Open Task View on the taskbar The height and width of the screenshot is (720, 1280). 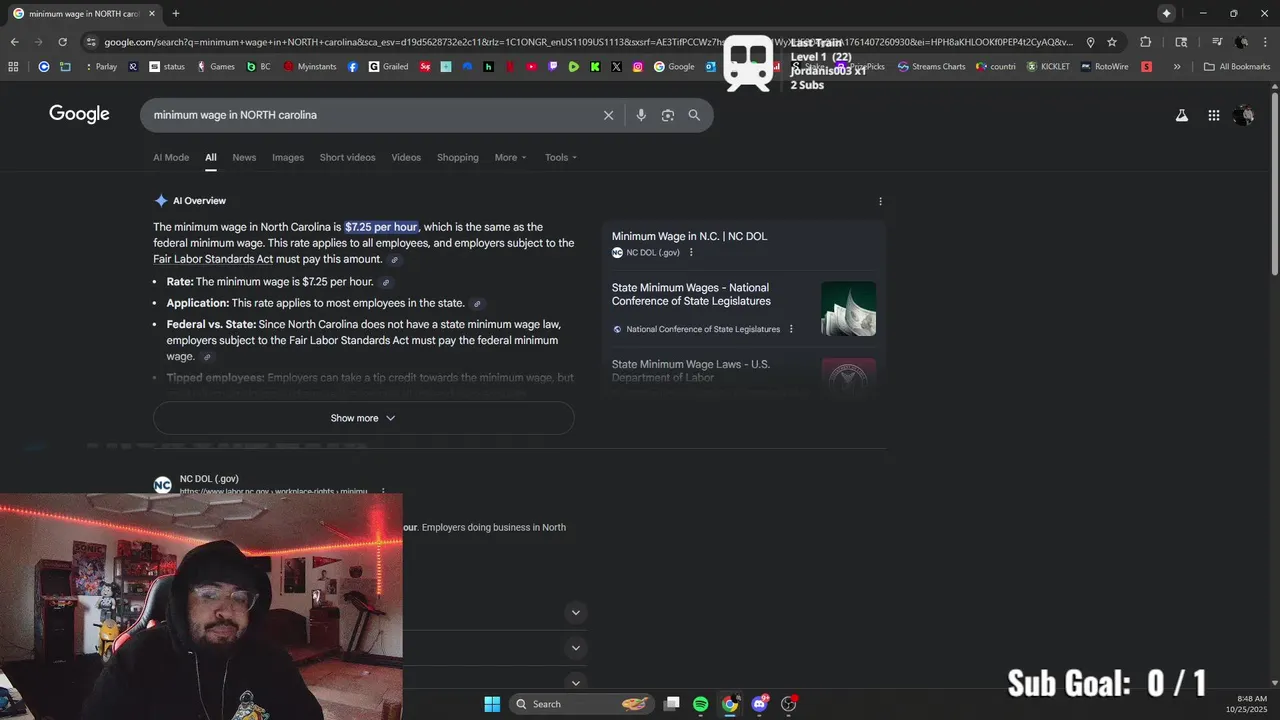click(x=671, y=704)
